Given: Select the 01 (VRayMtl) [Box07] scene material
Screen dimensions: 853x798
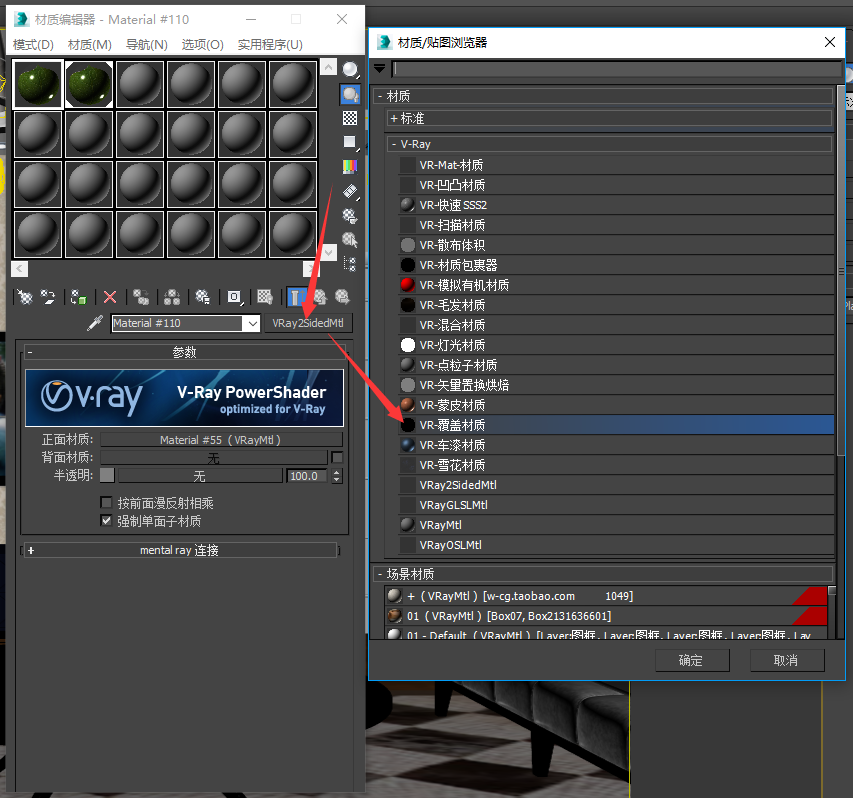Looking at the screenshot, I should (x=605, y=616).
